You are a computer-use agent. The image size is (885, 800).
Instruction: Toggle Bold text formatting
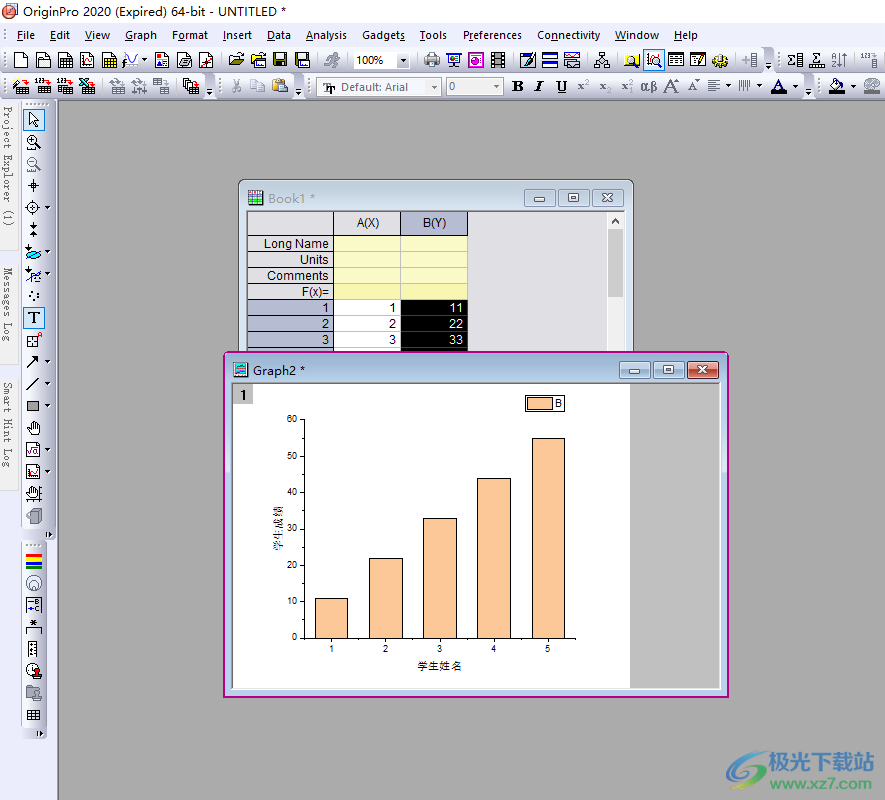[x=518, y=86]
